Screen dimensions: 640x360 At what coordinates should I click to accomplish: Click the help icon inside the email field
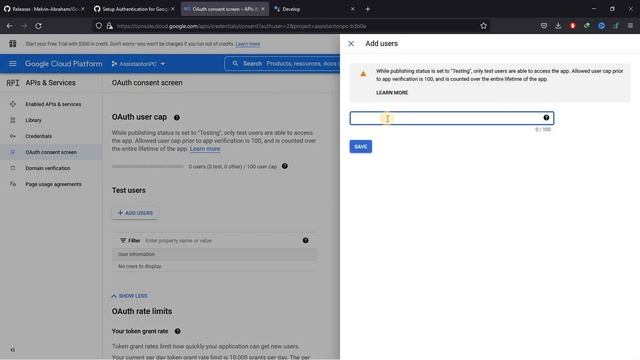(x=546, y=118)
